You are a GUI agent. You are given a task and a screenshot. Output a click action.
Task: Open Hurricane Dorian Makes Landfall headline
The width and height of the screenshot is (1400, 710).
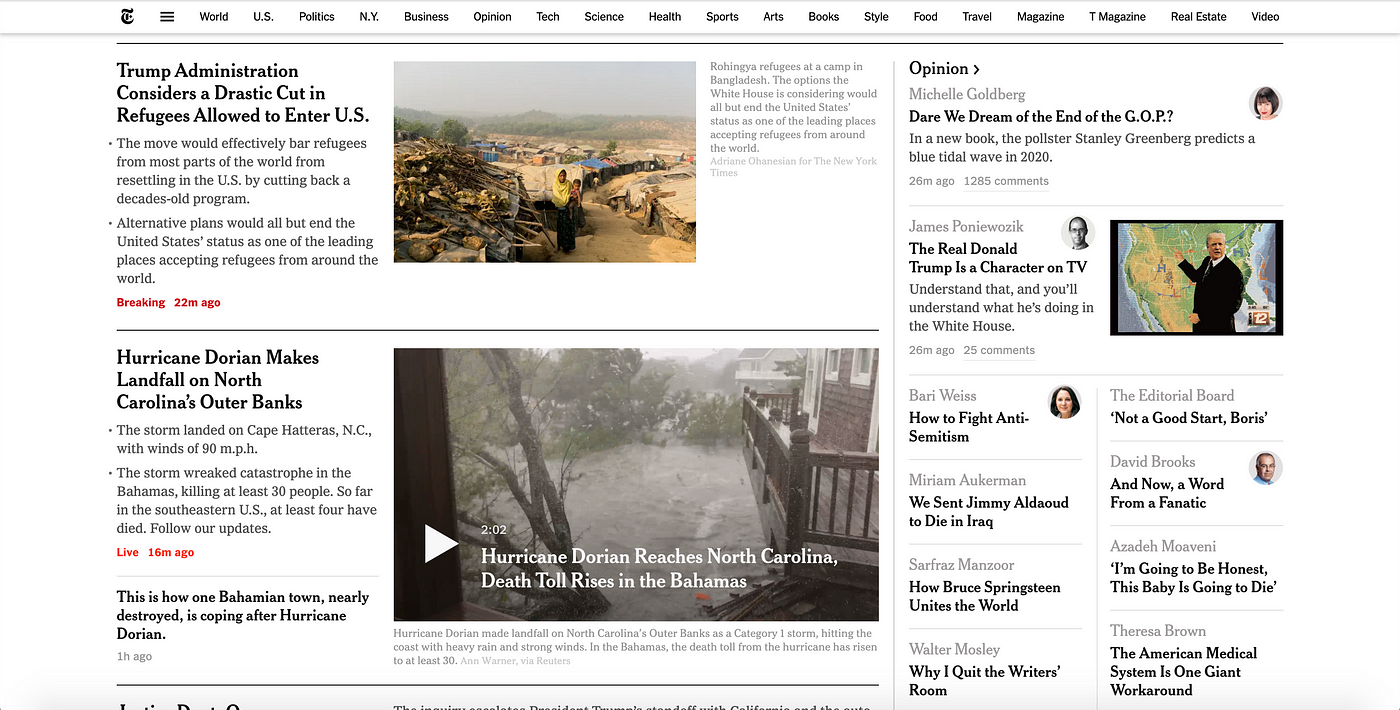pyautogui.click(x=218, y=380)
